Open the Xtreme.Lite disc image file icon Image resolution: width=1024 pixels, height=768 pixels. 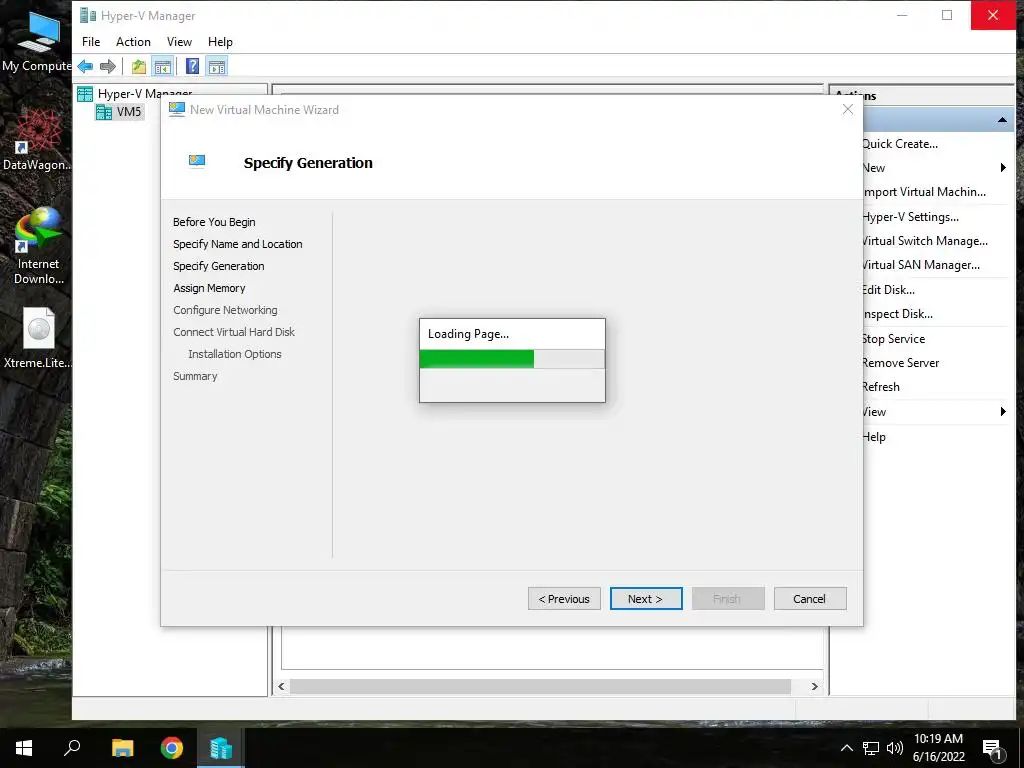pos(38,338)
